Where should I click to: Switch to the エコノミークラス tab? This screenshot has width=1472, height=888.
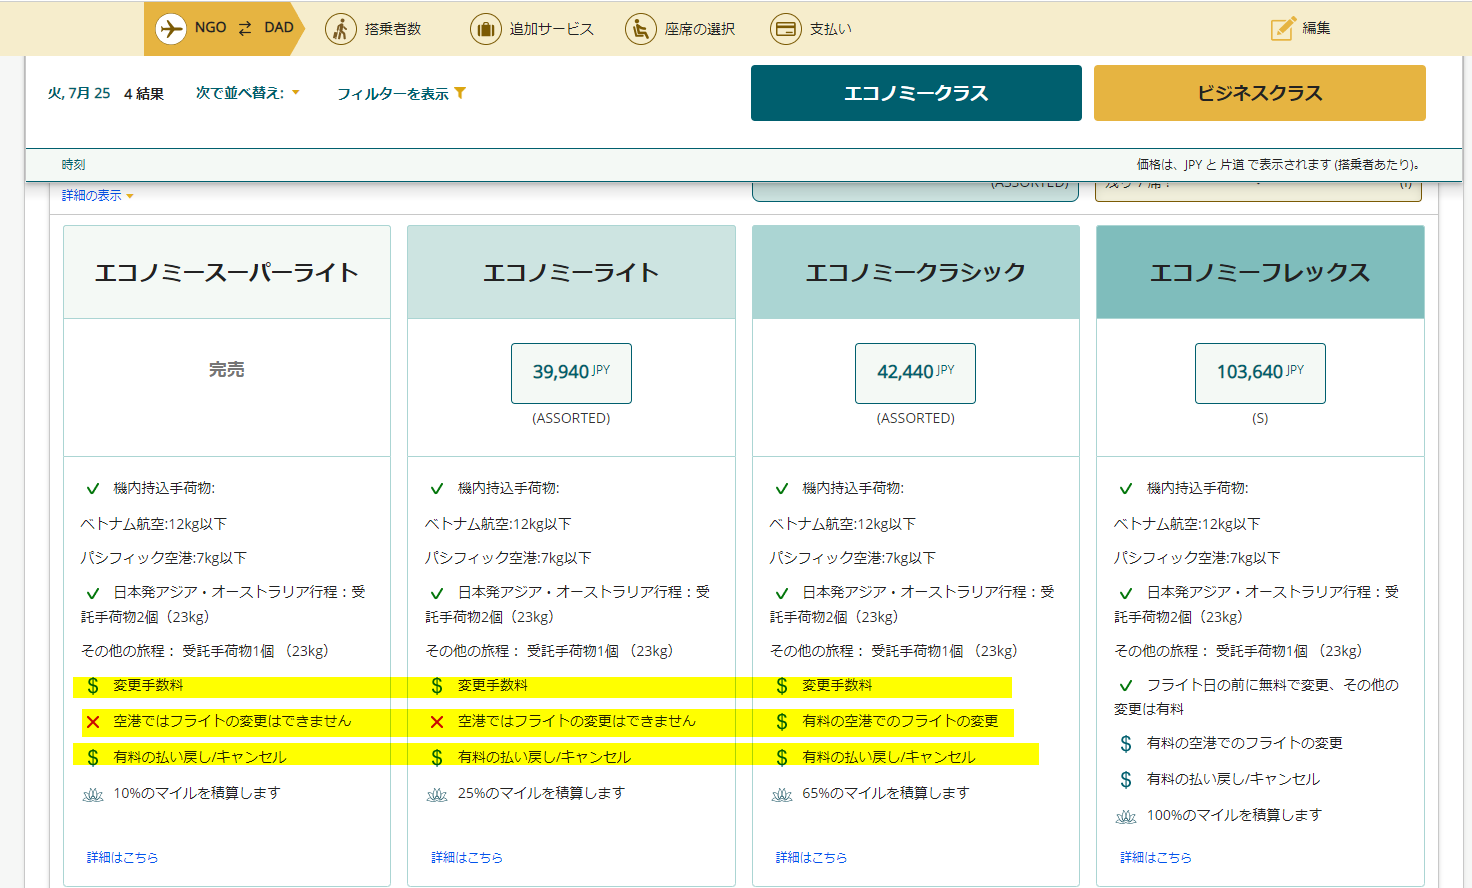point(916,93)
